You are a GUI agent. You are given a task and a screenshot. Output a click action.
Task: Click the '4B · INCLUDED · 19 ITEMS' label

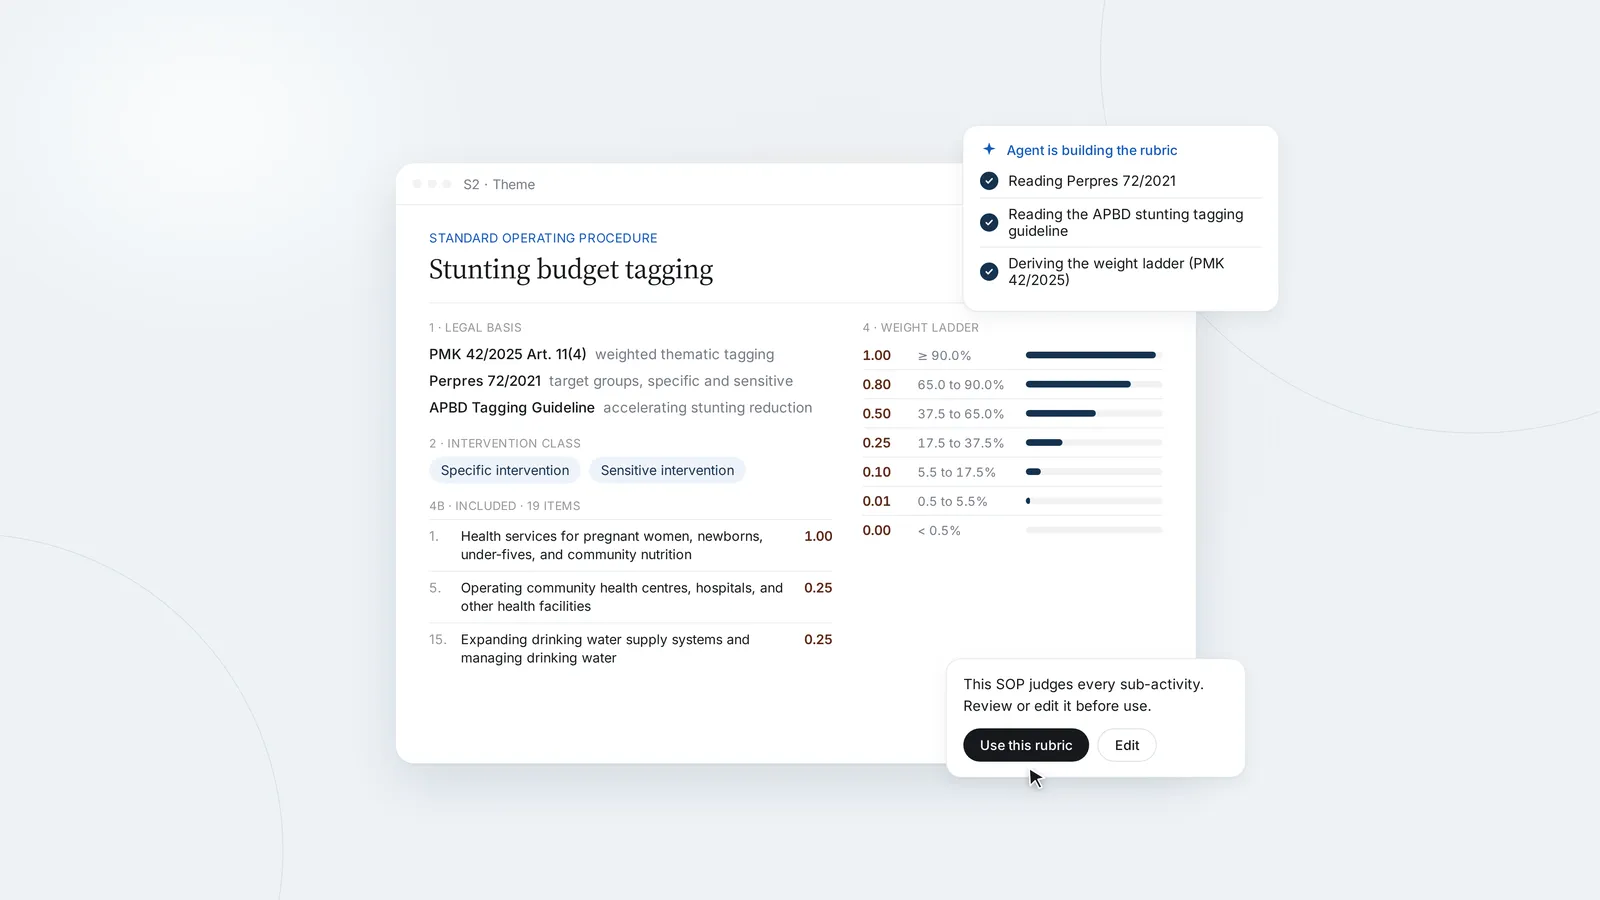(x=505, y=506)
